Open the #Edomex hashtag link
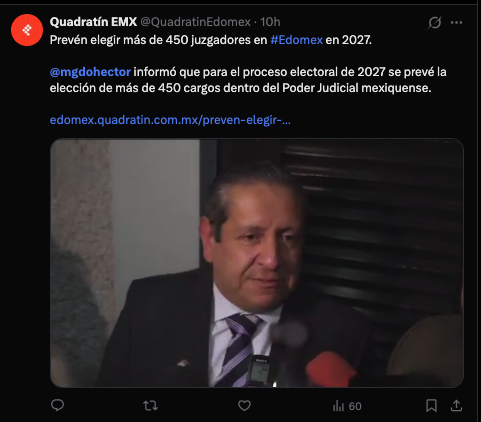Viewport: 481px width, 422px height. 296,40
